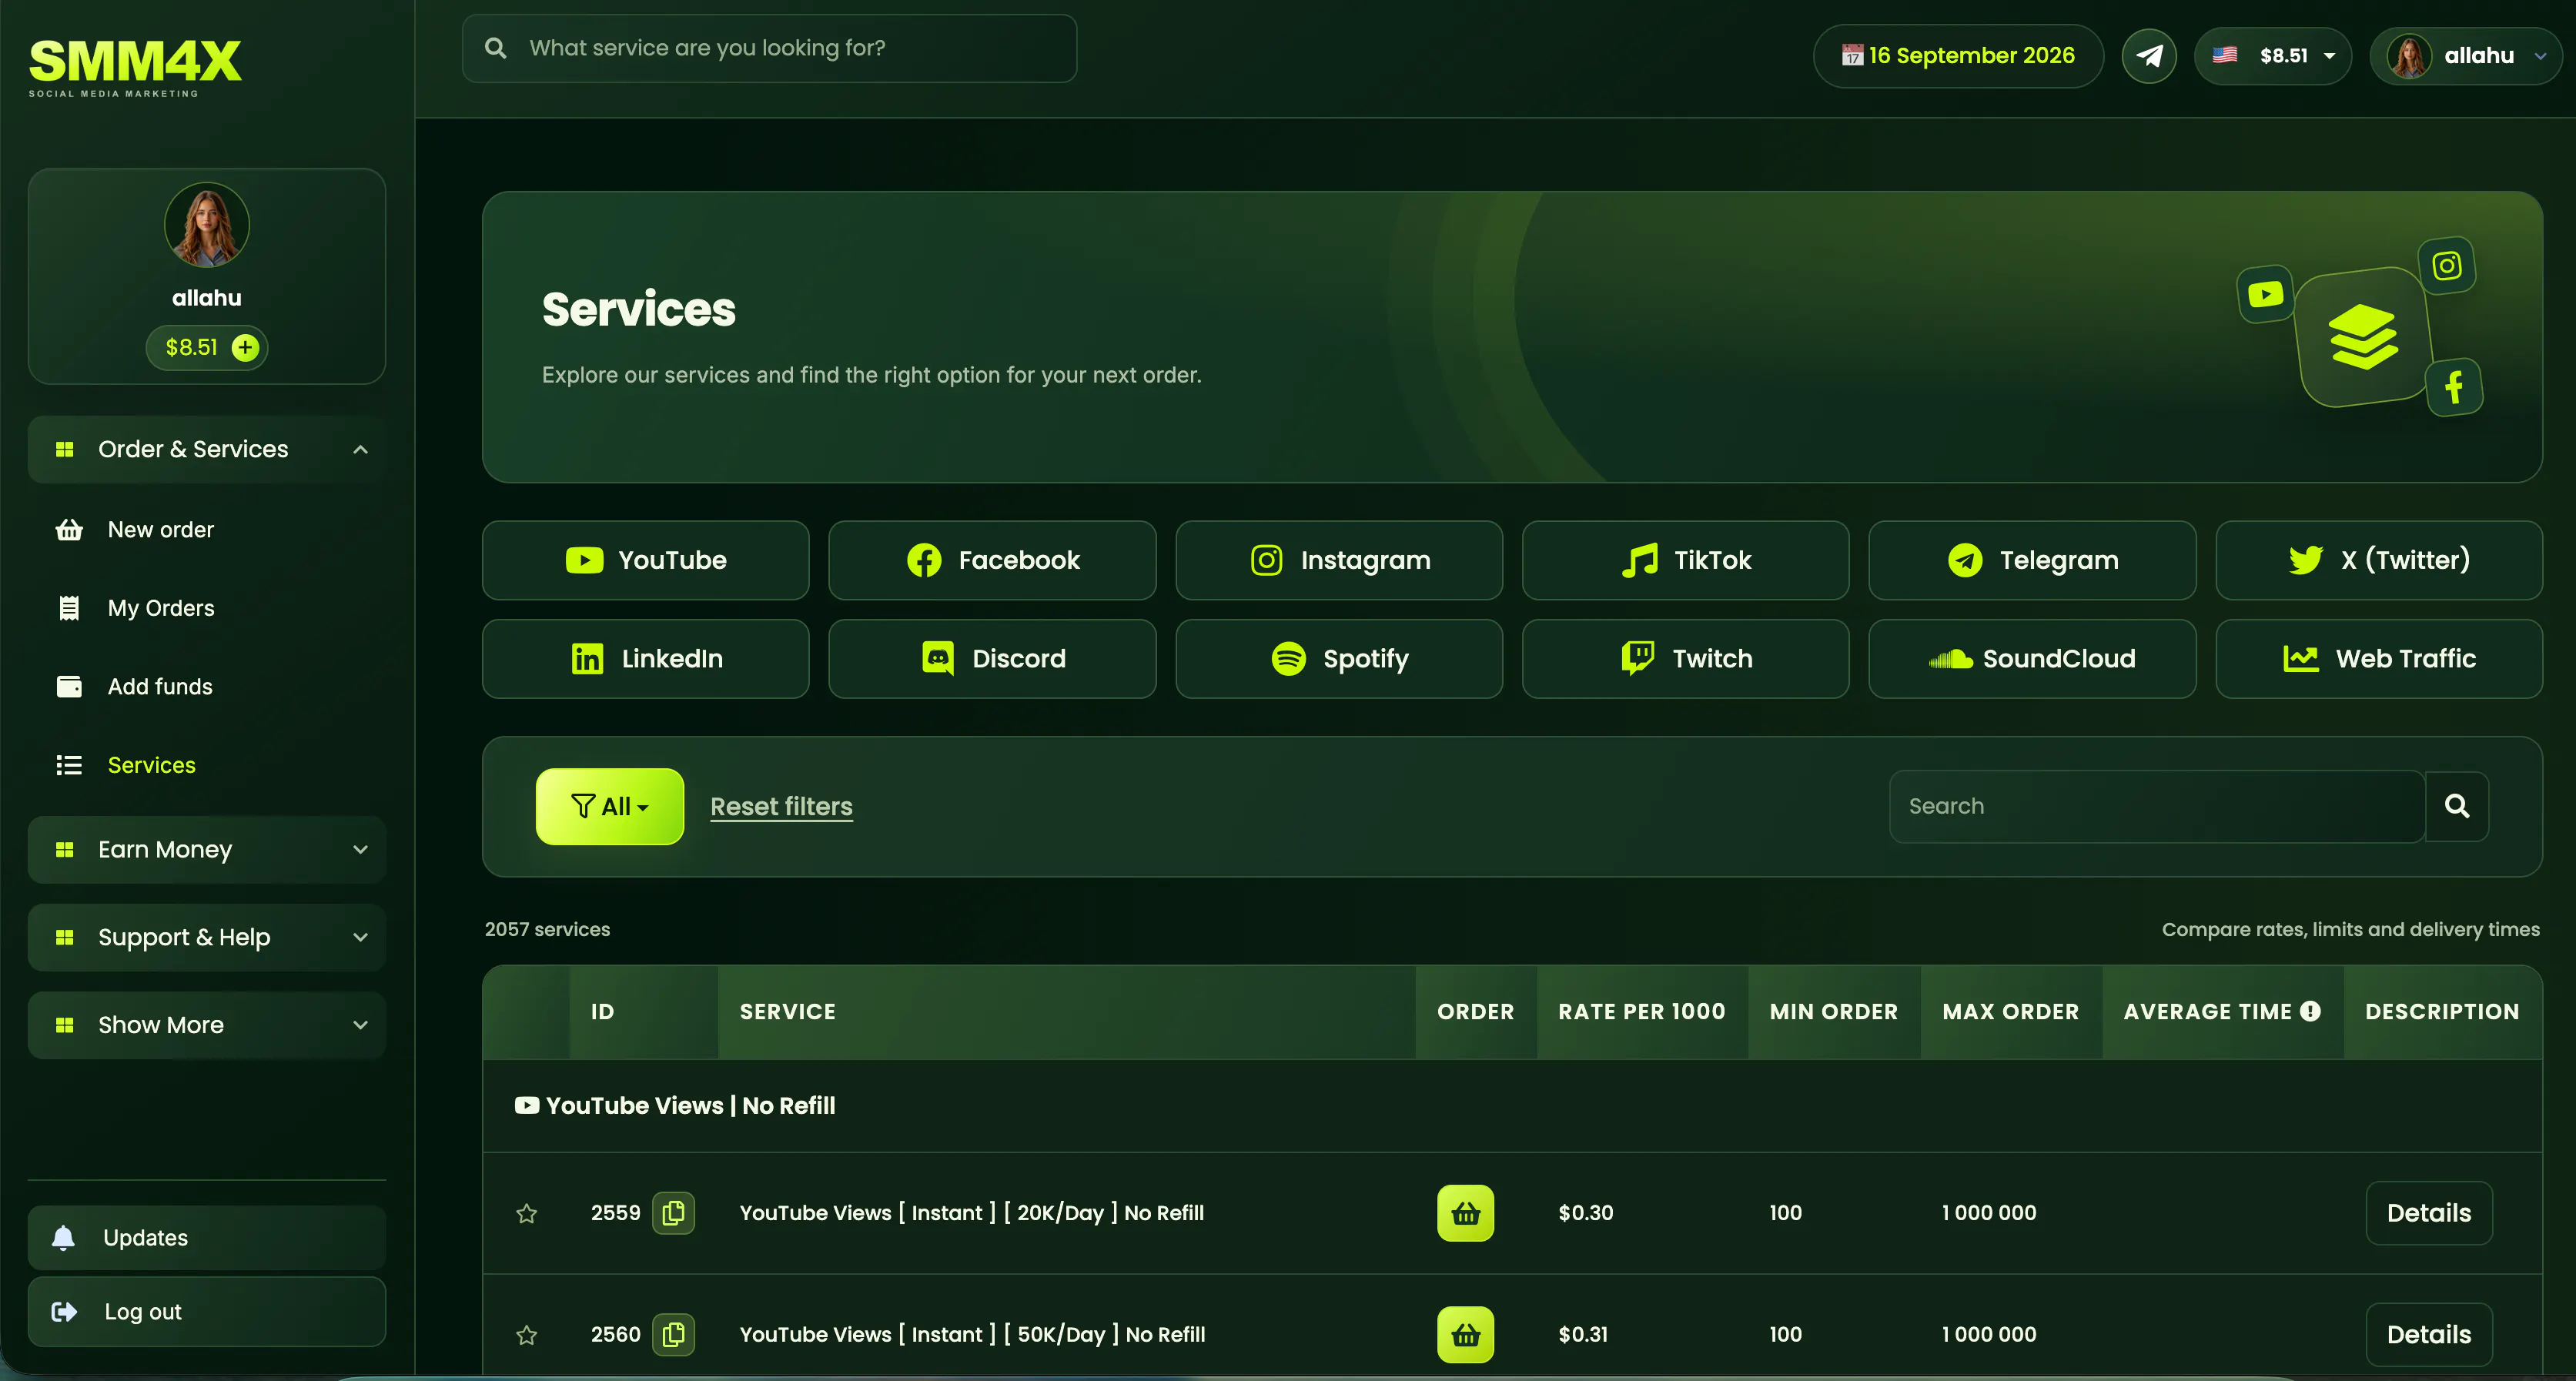Click the top search magnifier icon
The image size is (2576, 1381).
point(495,48)
